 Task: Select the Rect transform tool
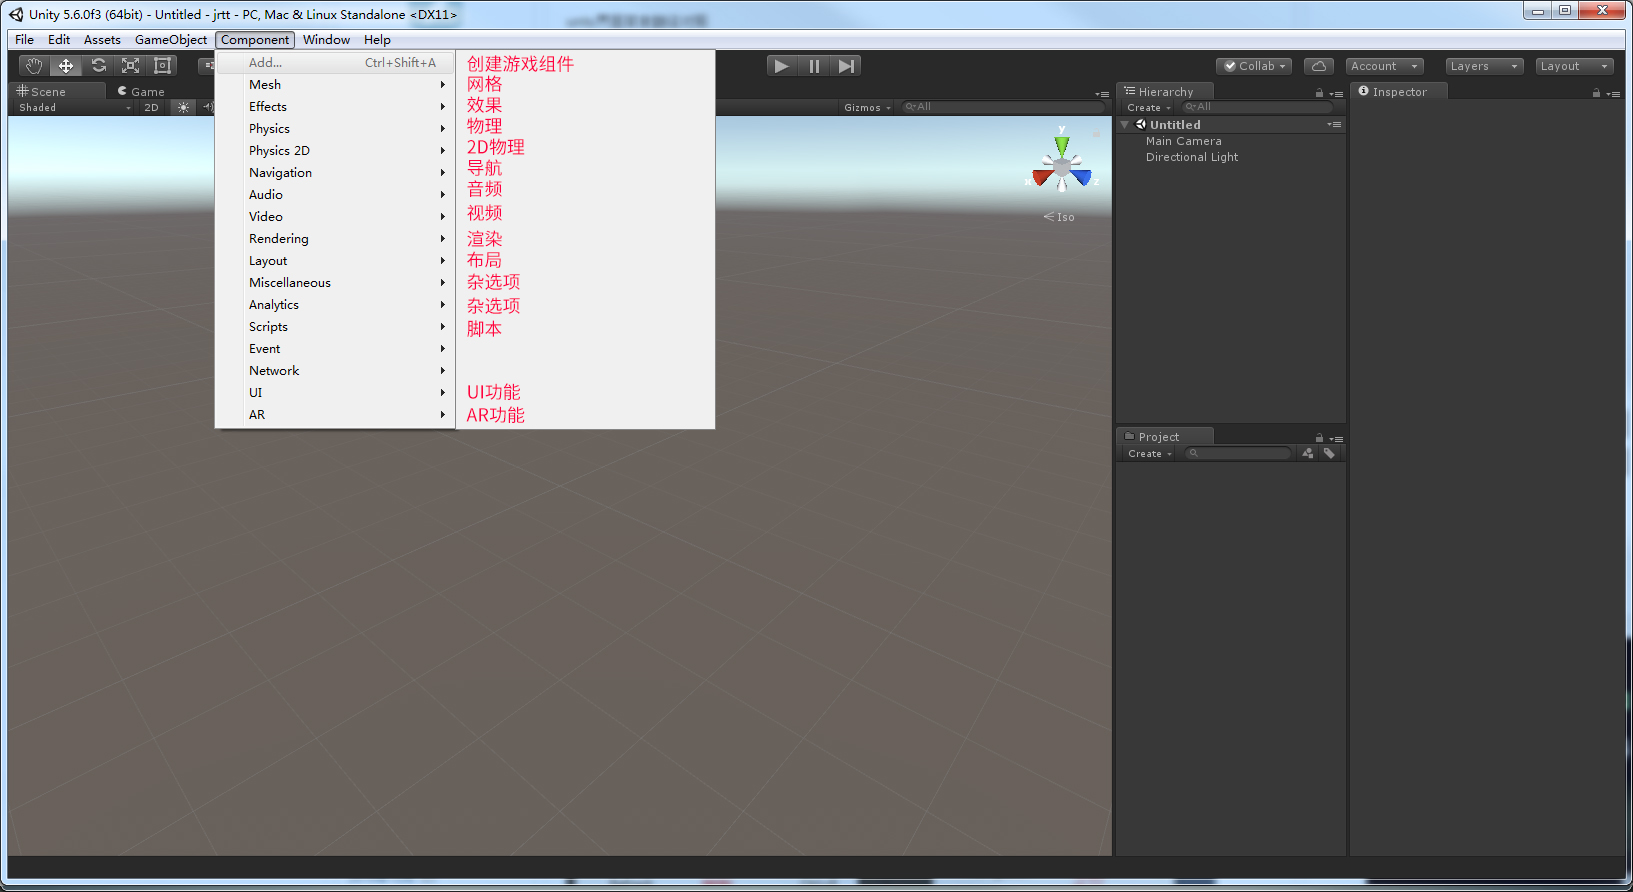[x=162, y=66]
